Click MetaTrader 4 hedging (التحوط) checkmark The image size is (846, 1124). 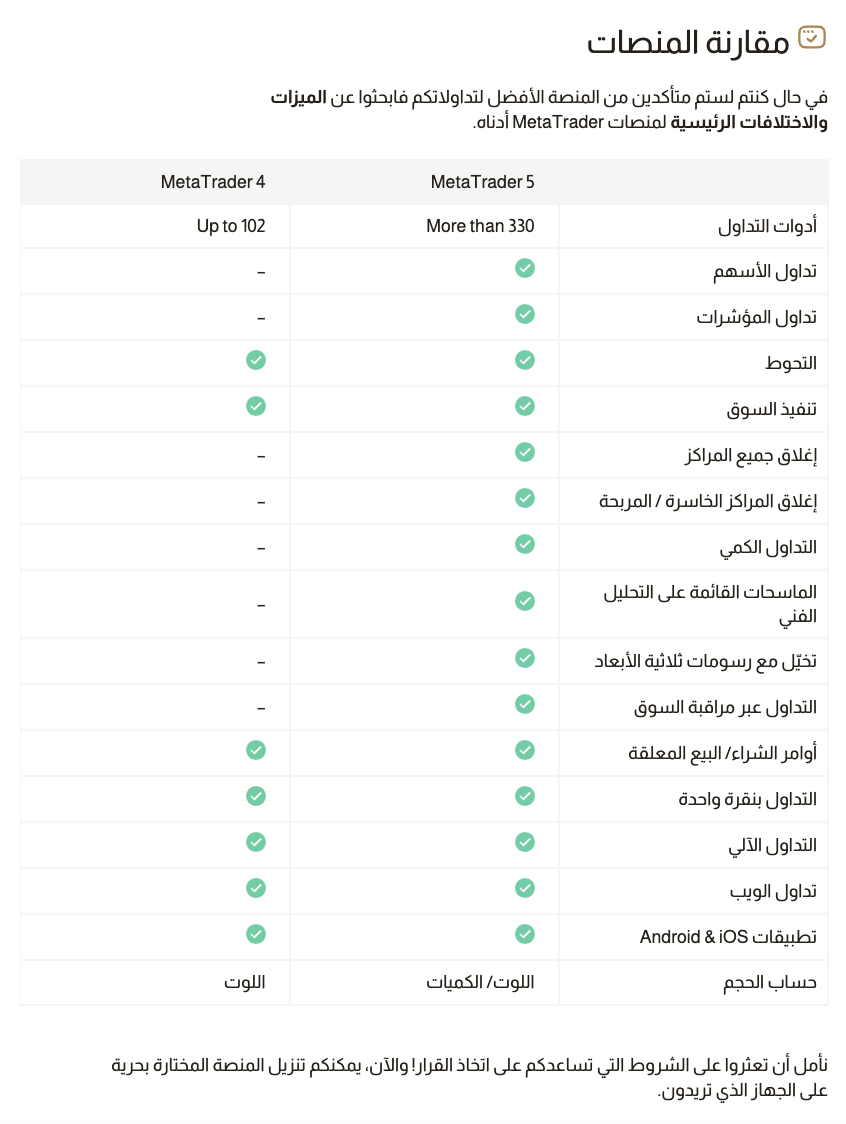(x=256, y=360)
